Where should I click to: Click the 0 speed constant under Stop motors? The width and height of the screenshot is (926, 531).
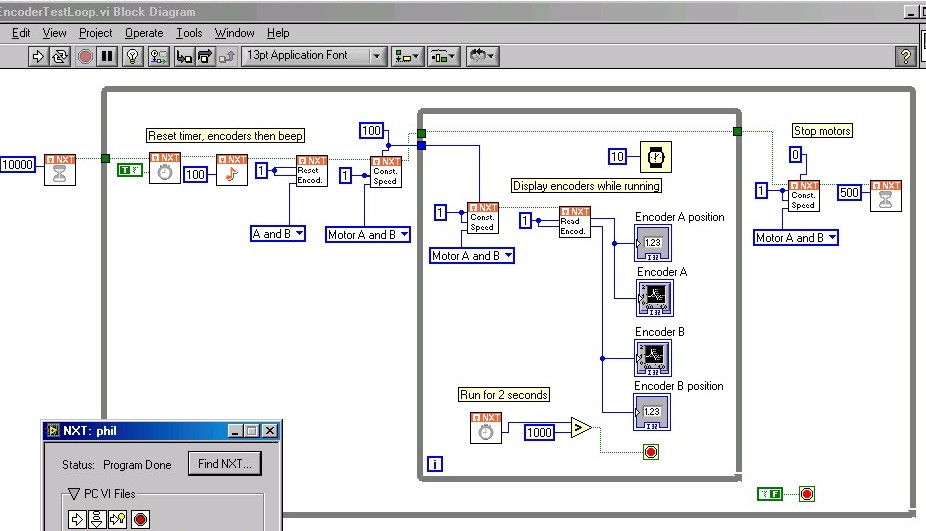795,155
